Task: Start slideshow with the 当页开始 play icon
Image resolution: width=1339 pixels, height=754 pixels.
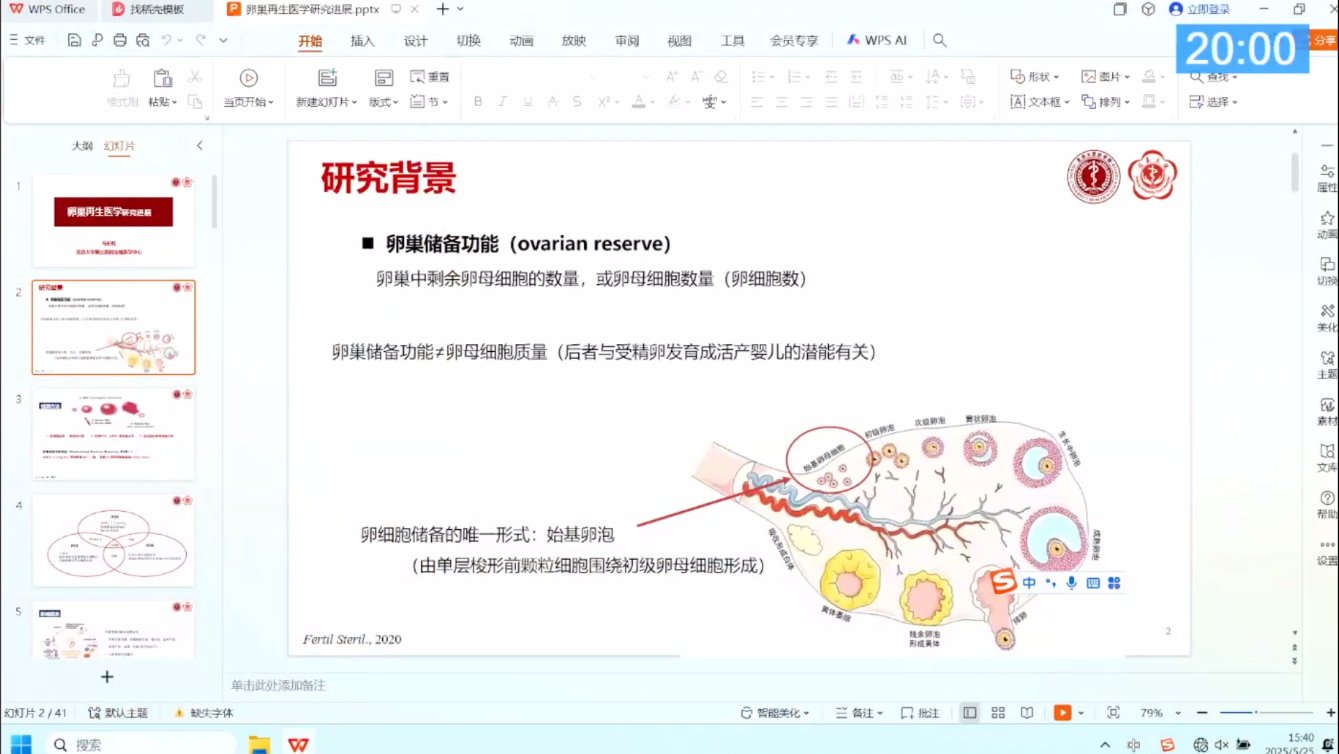Action: pyautogui.click(x=248, y=79)
